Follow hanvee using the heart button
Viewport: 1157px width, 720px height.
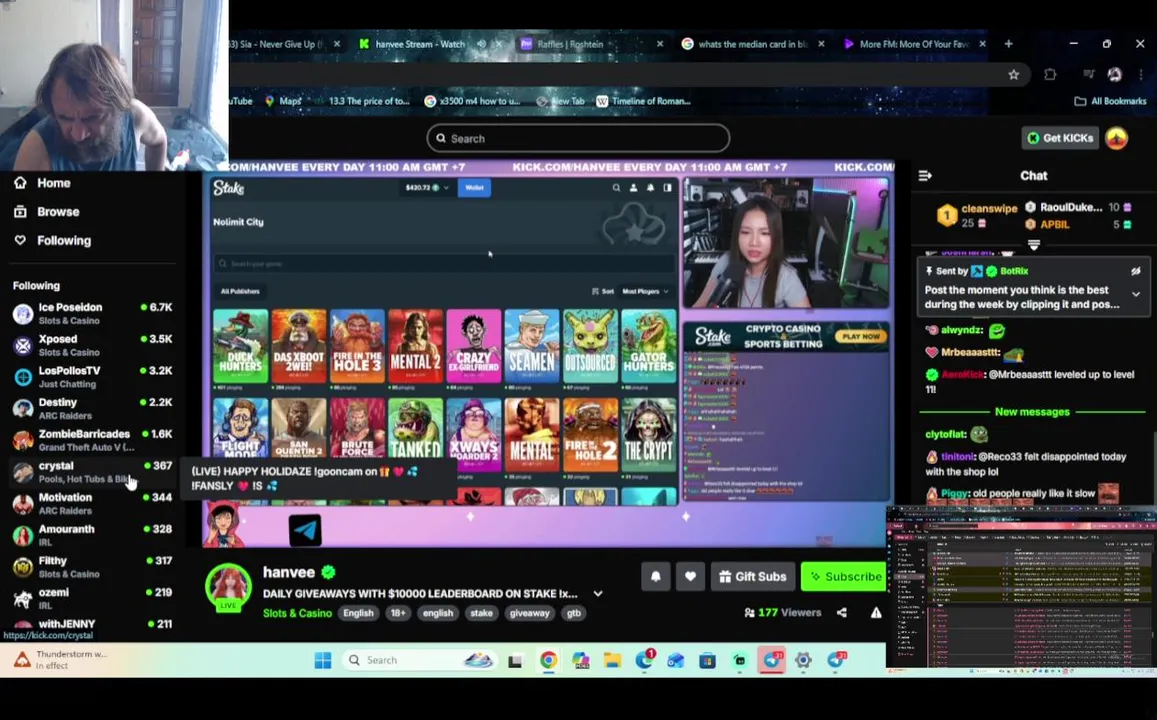690,576
